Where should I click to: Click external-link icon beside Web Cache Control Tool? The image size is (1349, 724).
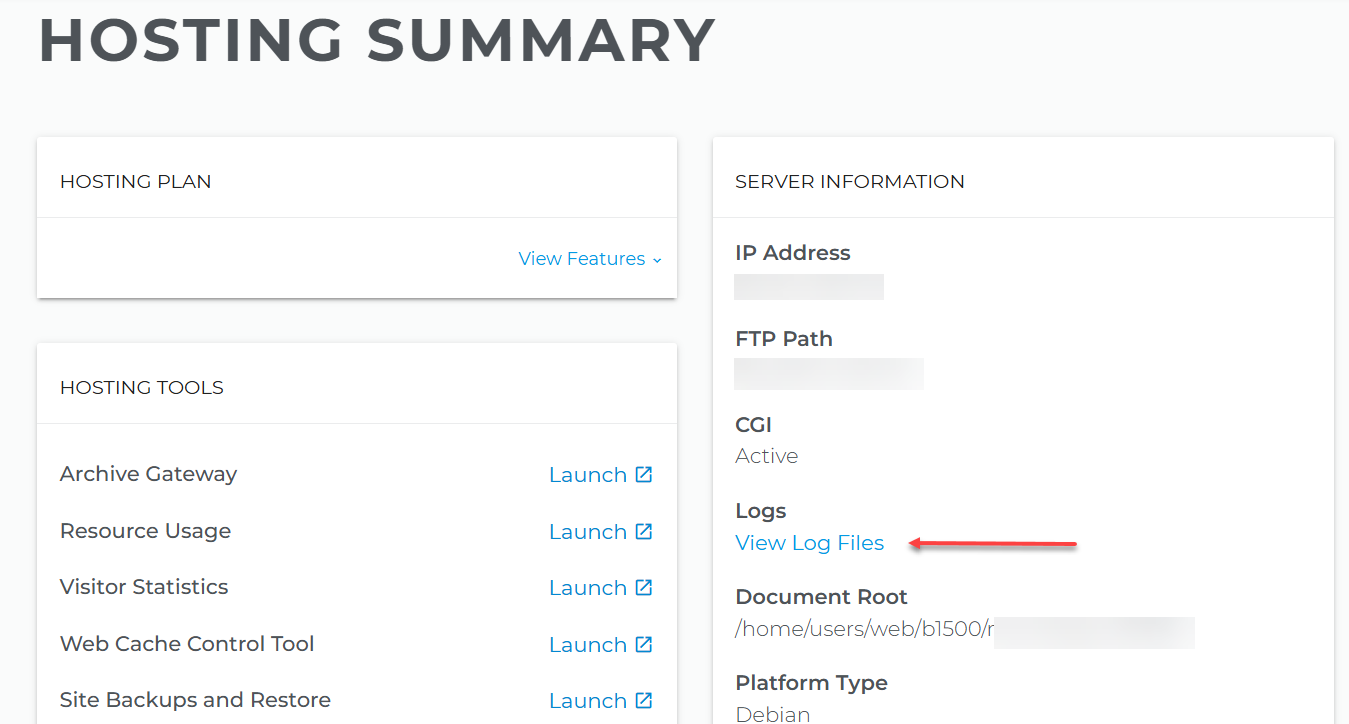[644, 644]
